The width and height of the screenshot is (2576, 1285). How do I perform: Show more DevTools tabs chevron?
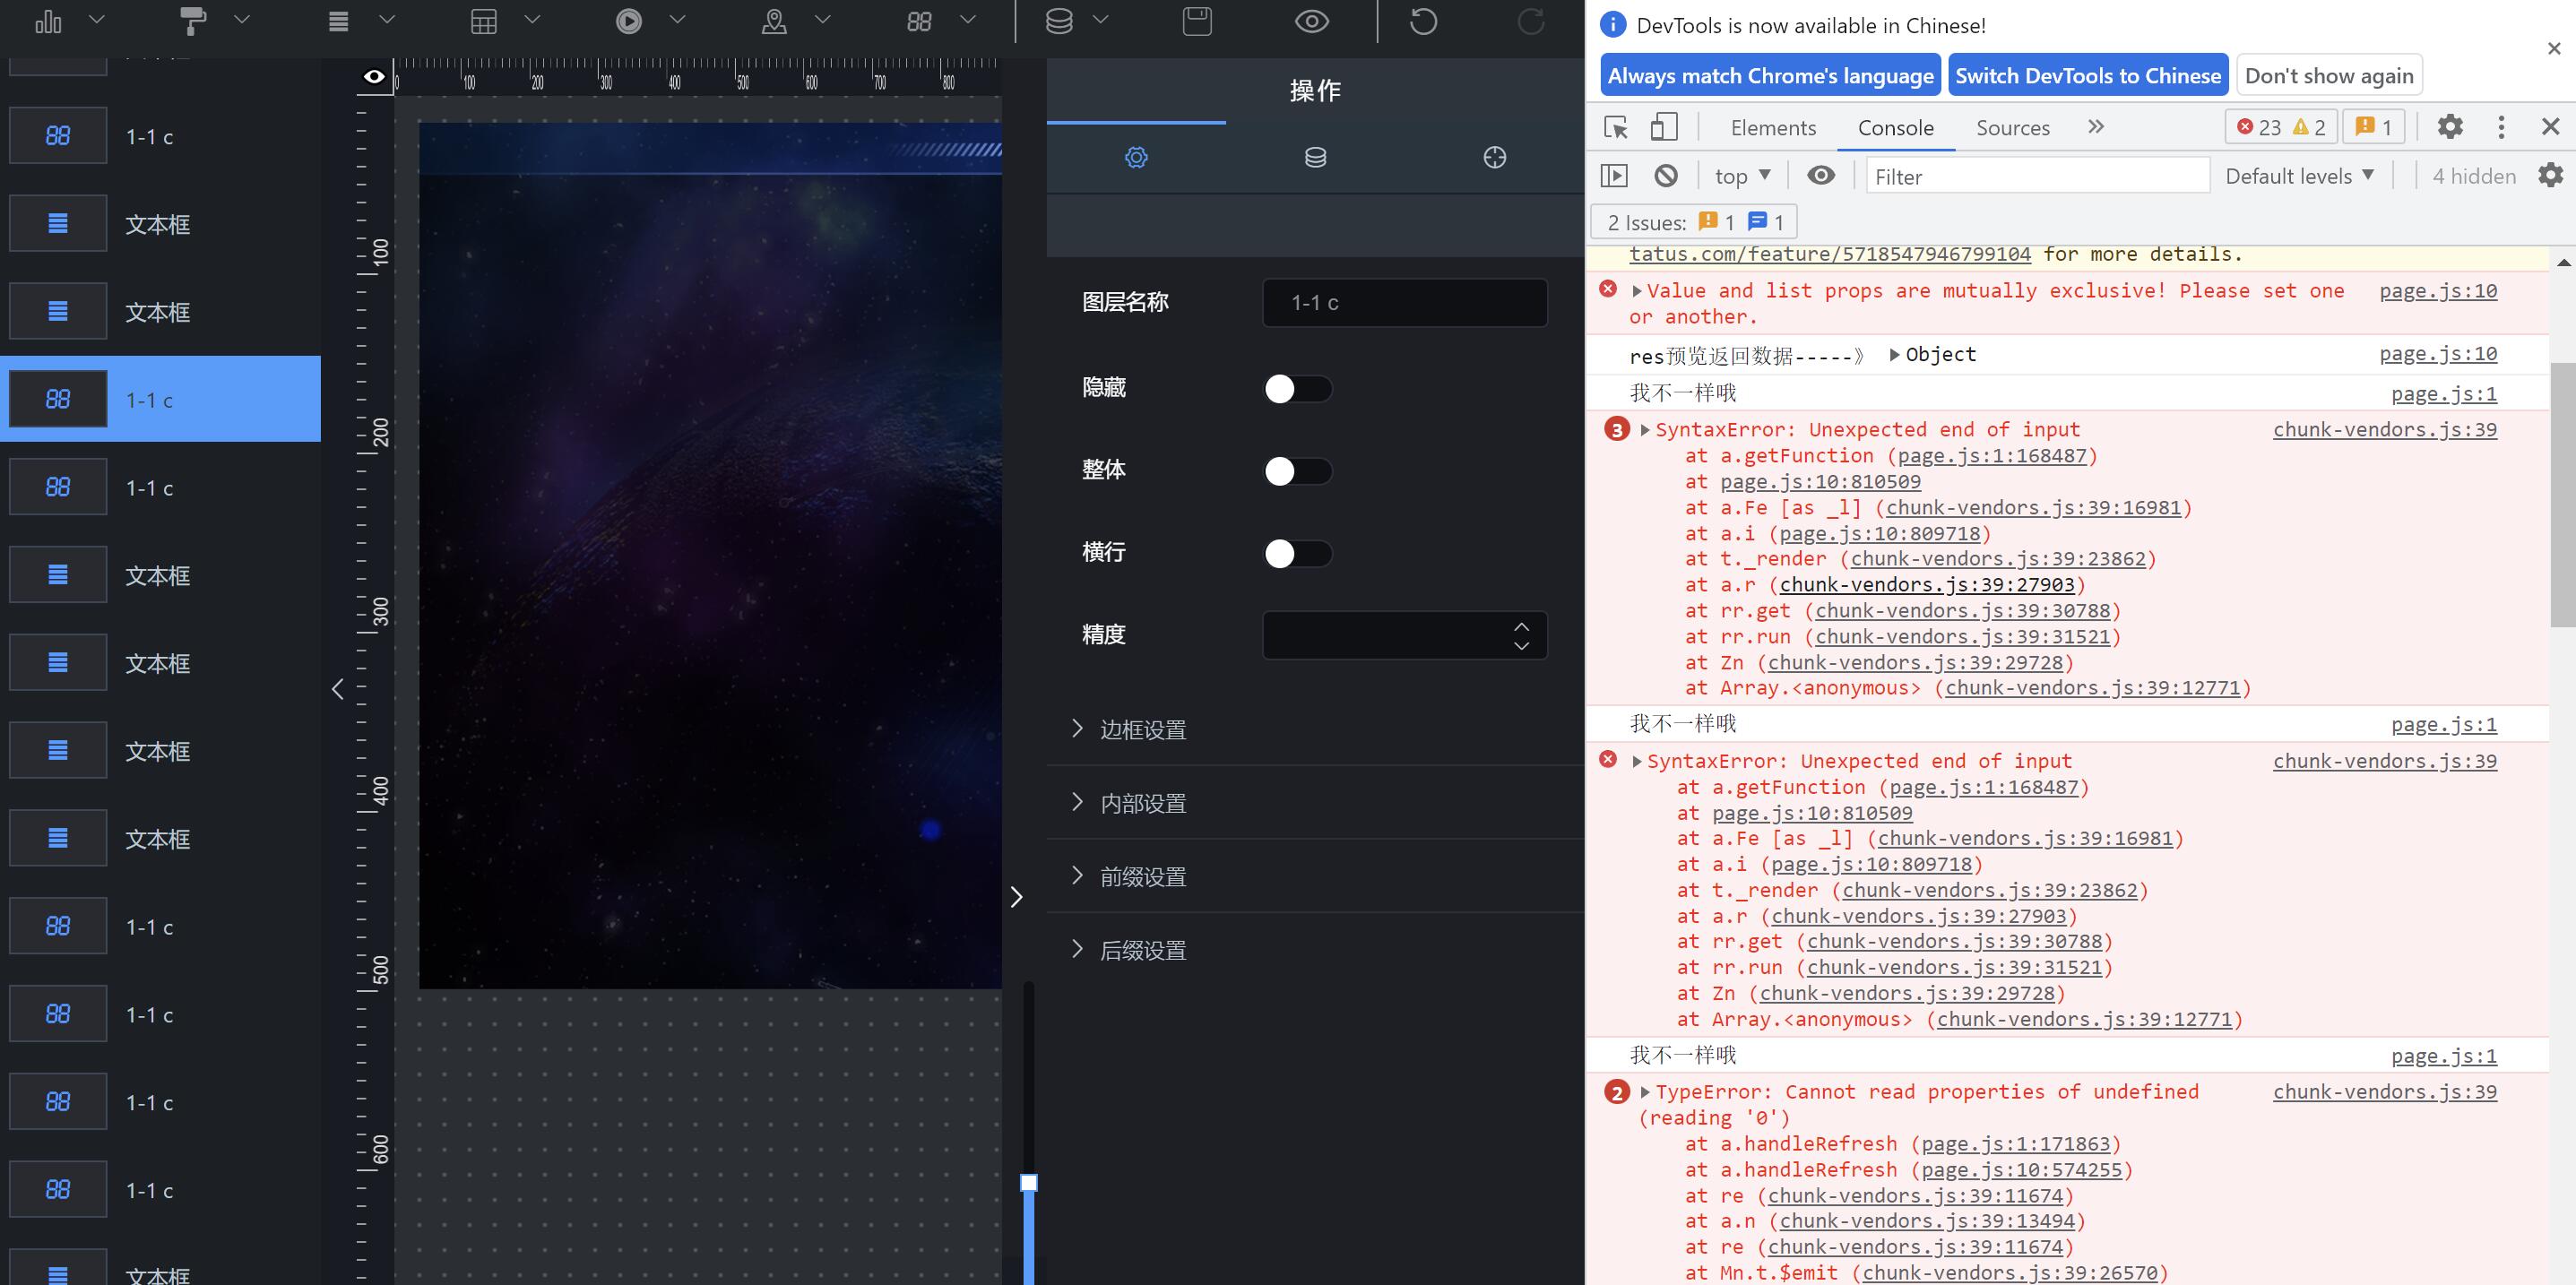pyautogui.click(x=2096, y=127)
